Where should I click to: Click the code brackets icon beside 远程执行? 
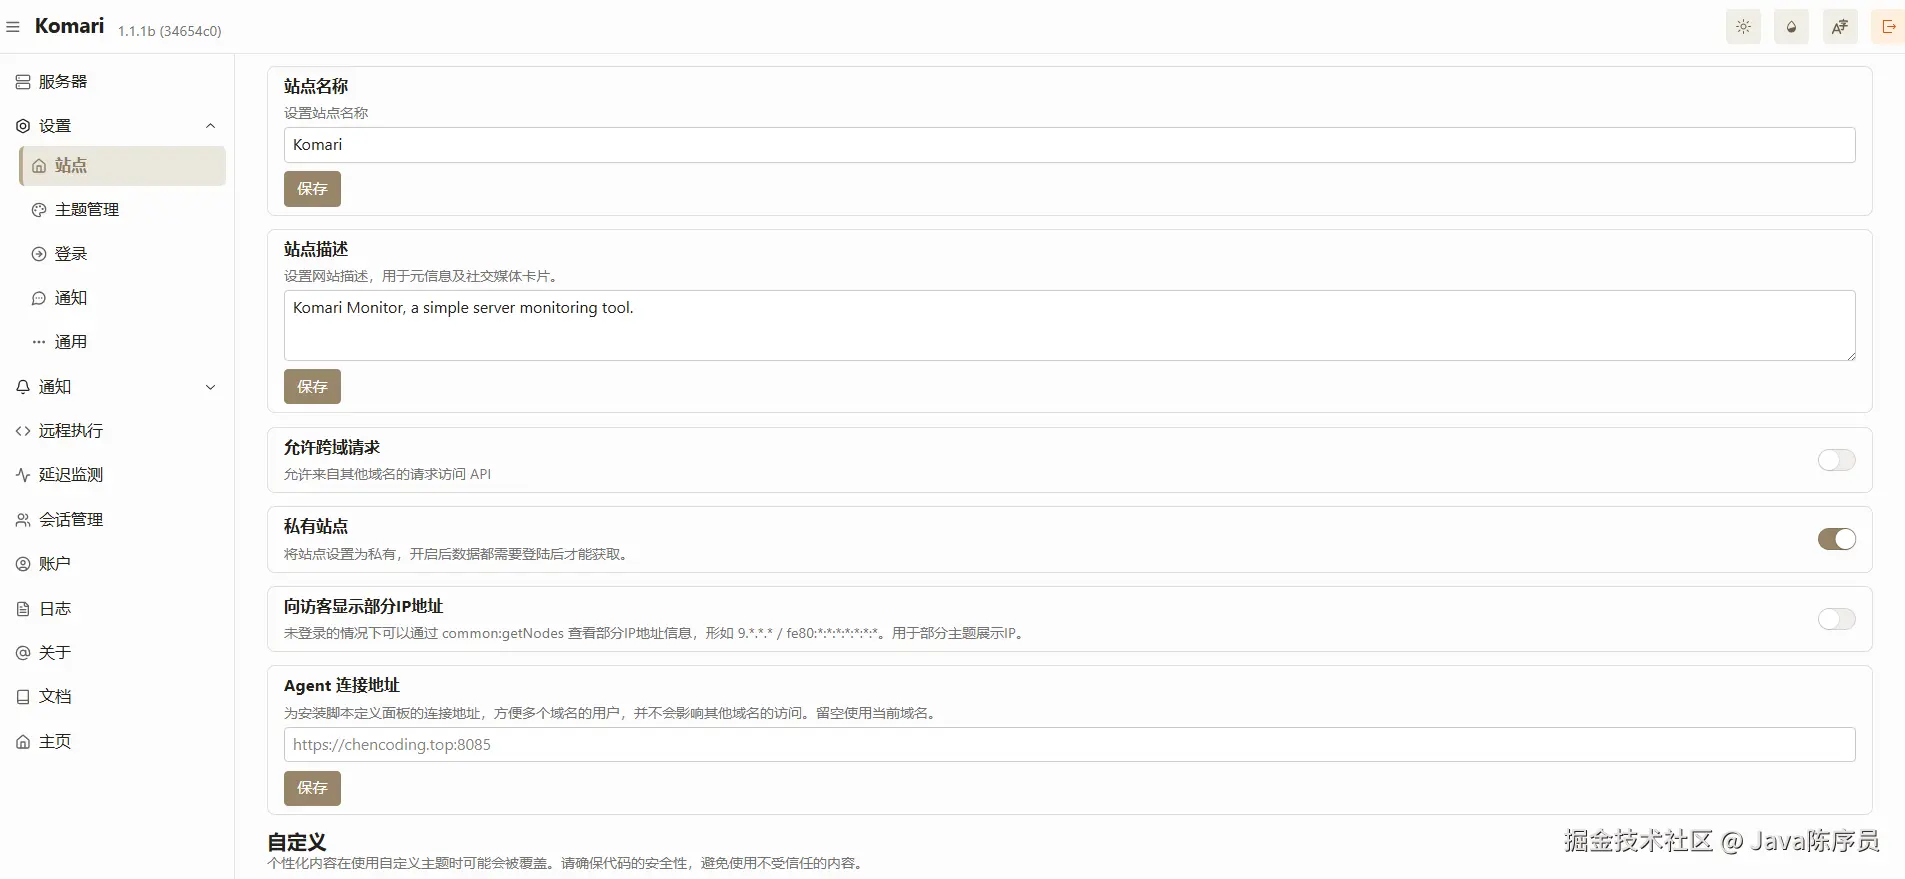click(x=23, y=431)
